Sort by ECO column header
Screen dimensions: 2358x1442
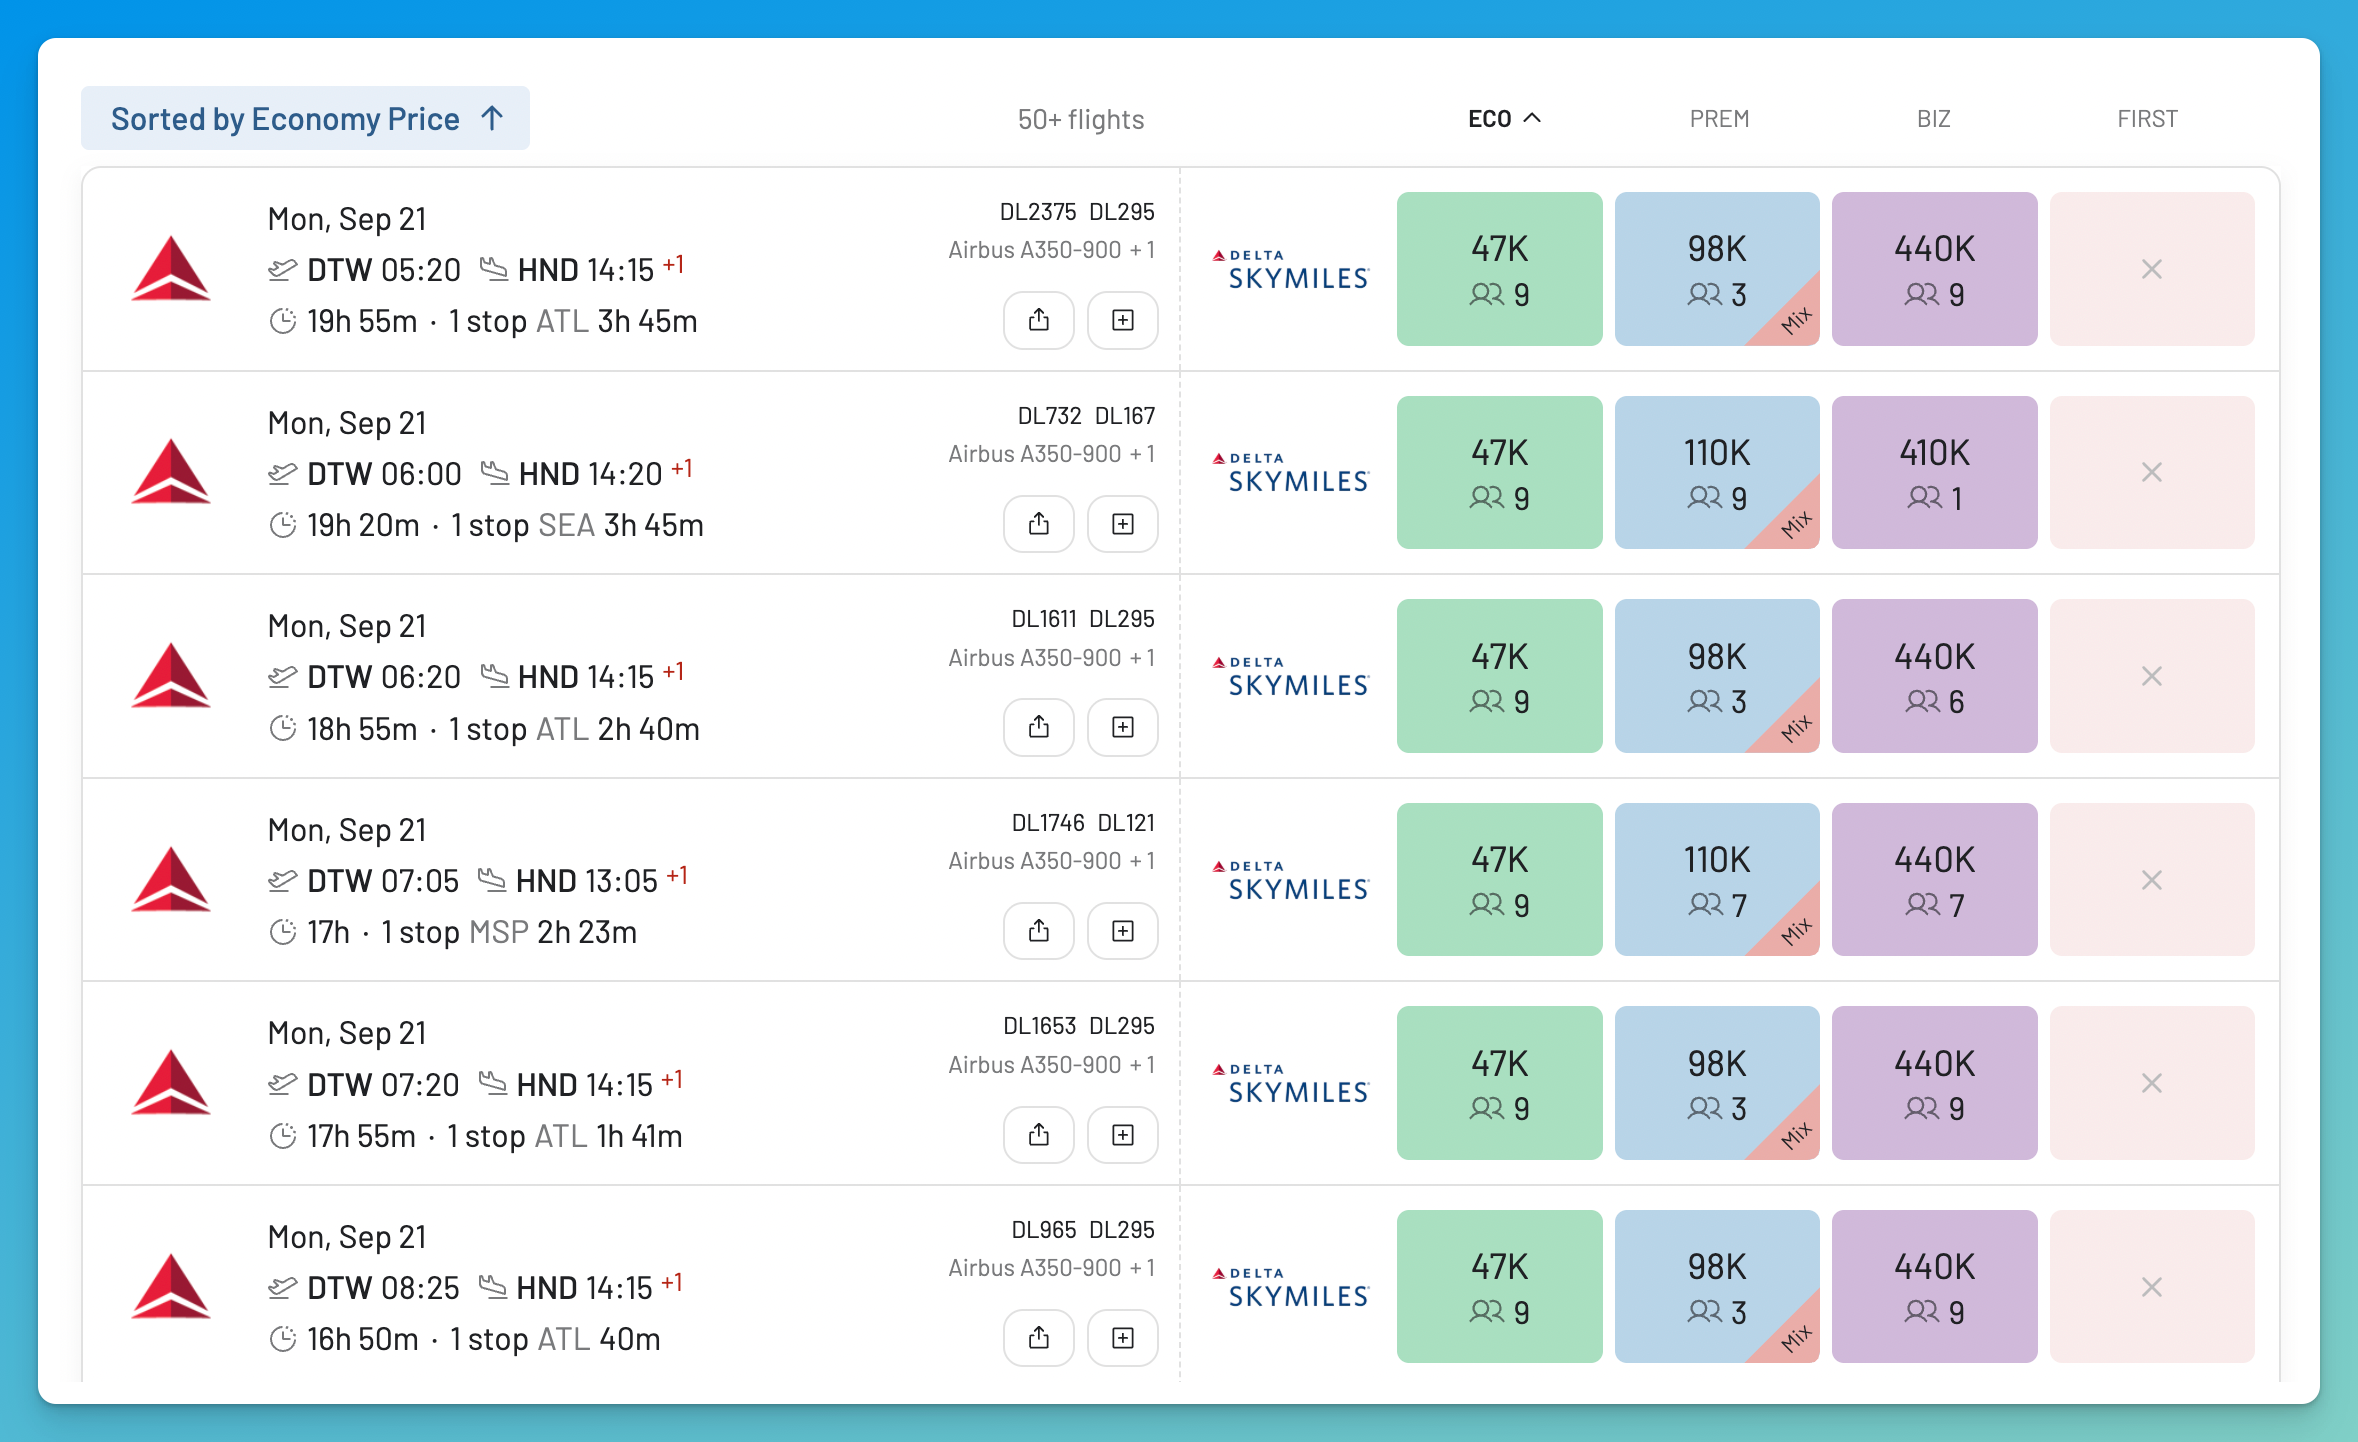[1503, 119]
